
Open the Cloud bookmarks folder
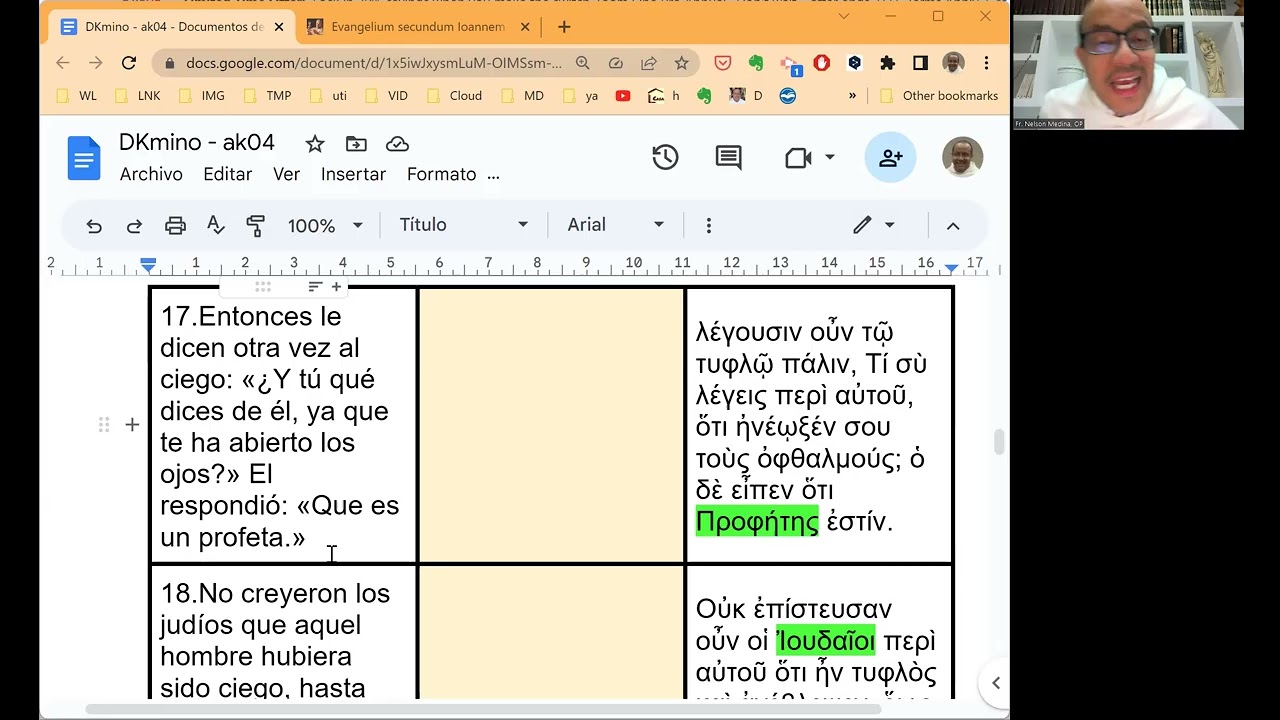pyautogui.click(x=455, y=96)
